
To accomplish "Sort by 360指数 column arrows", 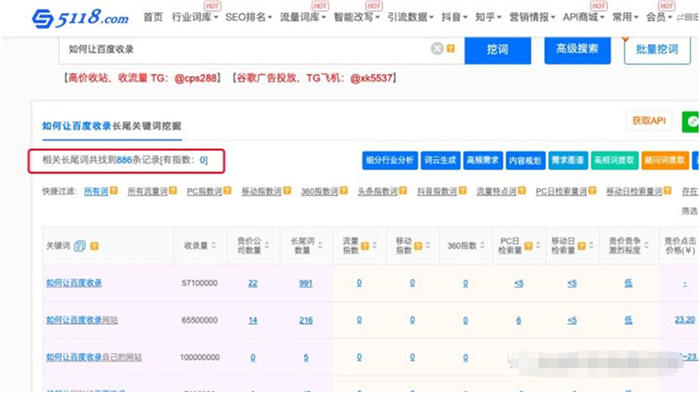I will 482,245.
